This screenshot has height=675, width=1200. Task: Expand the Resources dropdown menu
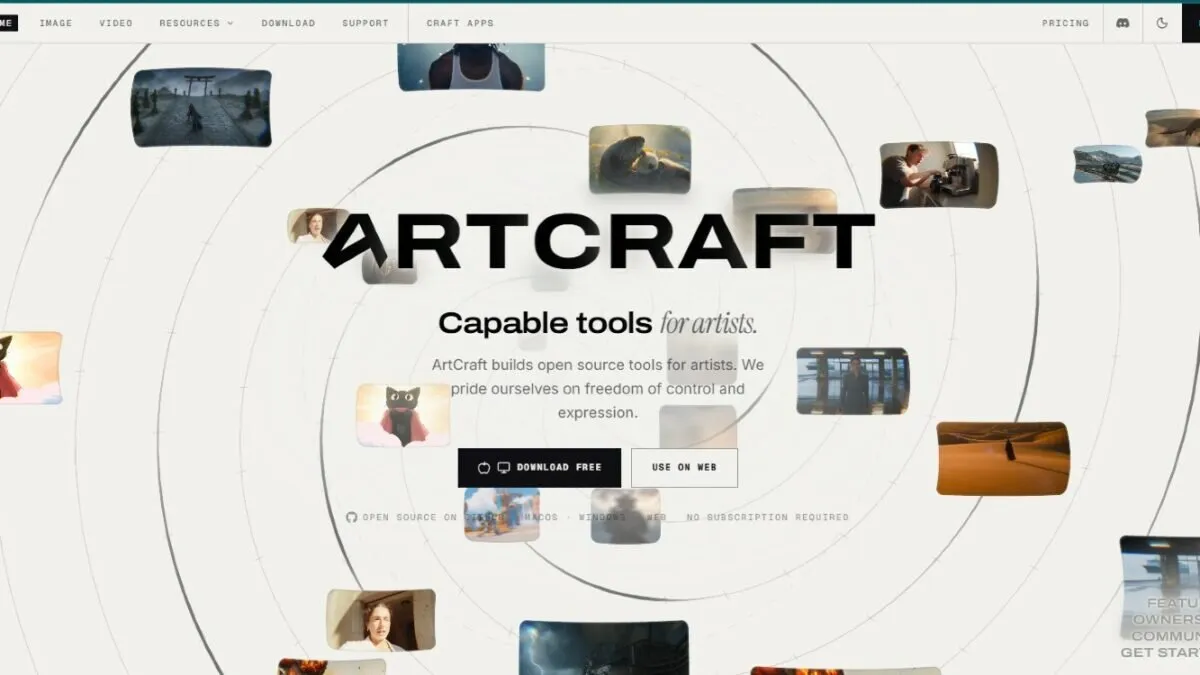(196, 23)
